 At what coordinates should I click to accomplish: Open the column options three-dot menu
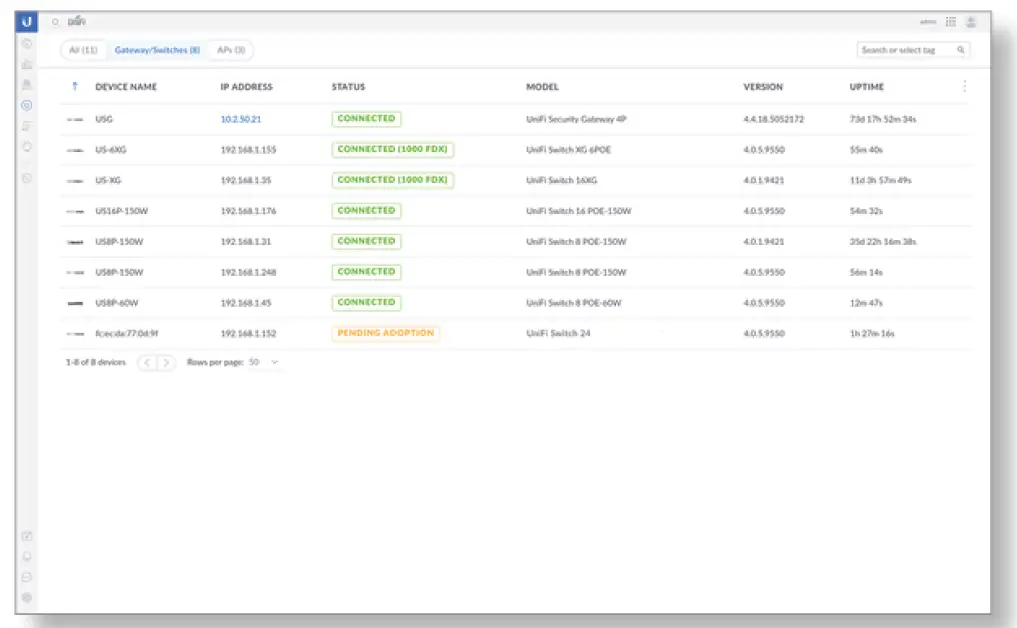pos(964,86)
